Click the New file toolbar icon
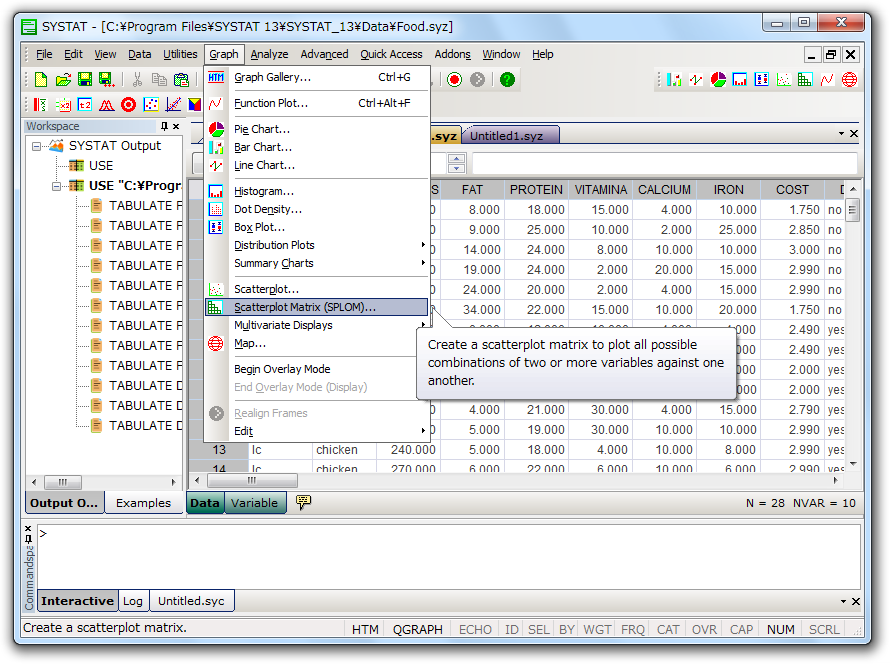This screenshot has height=664, width=890. [x=41, y=79]
